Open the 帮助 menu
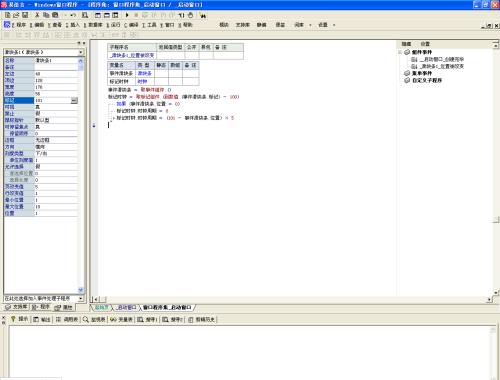The width and height of the screenshot is (500, 380). click(185, 25)
